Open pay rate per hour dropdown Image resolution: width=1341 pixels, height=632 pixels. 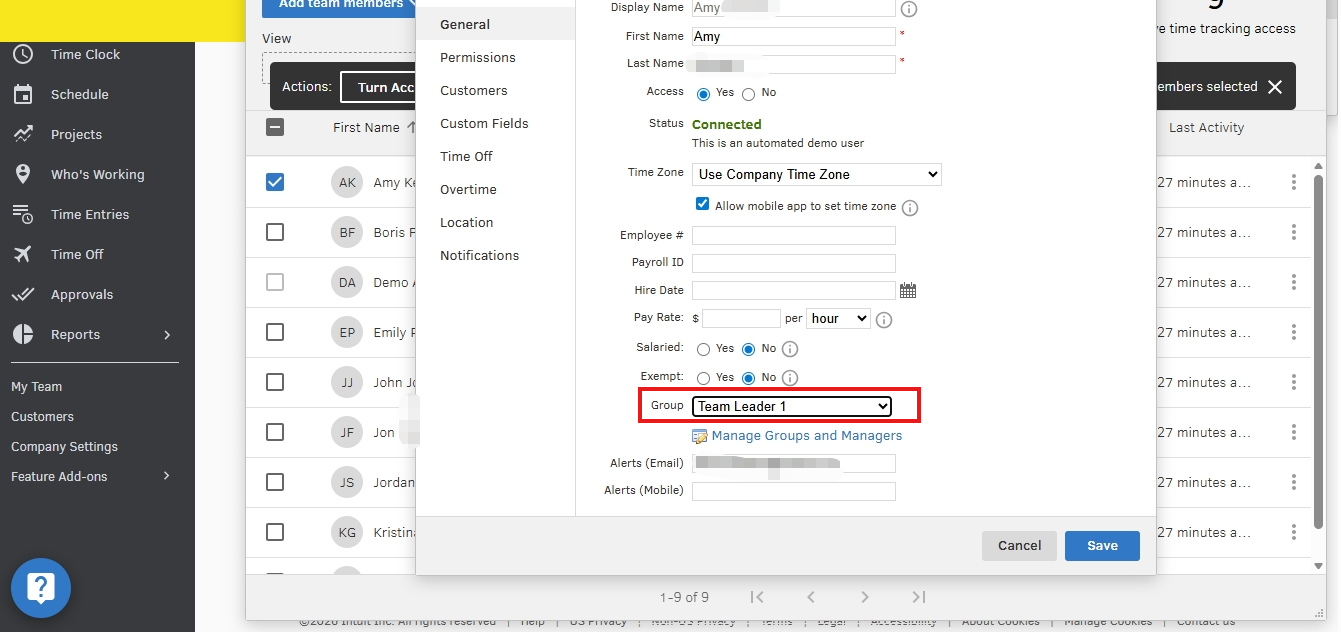tap(838, 319)
